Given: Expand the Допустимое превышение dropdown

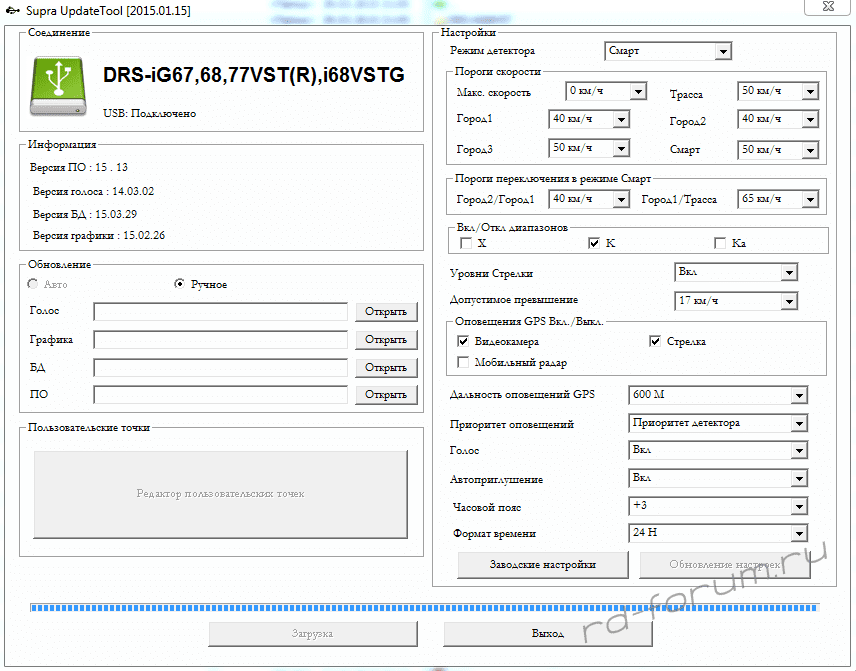Looking at the screenshot, I should tap(736, 301).
